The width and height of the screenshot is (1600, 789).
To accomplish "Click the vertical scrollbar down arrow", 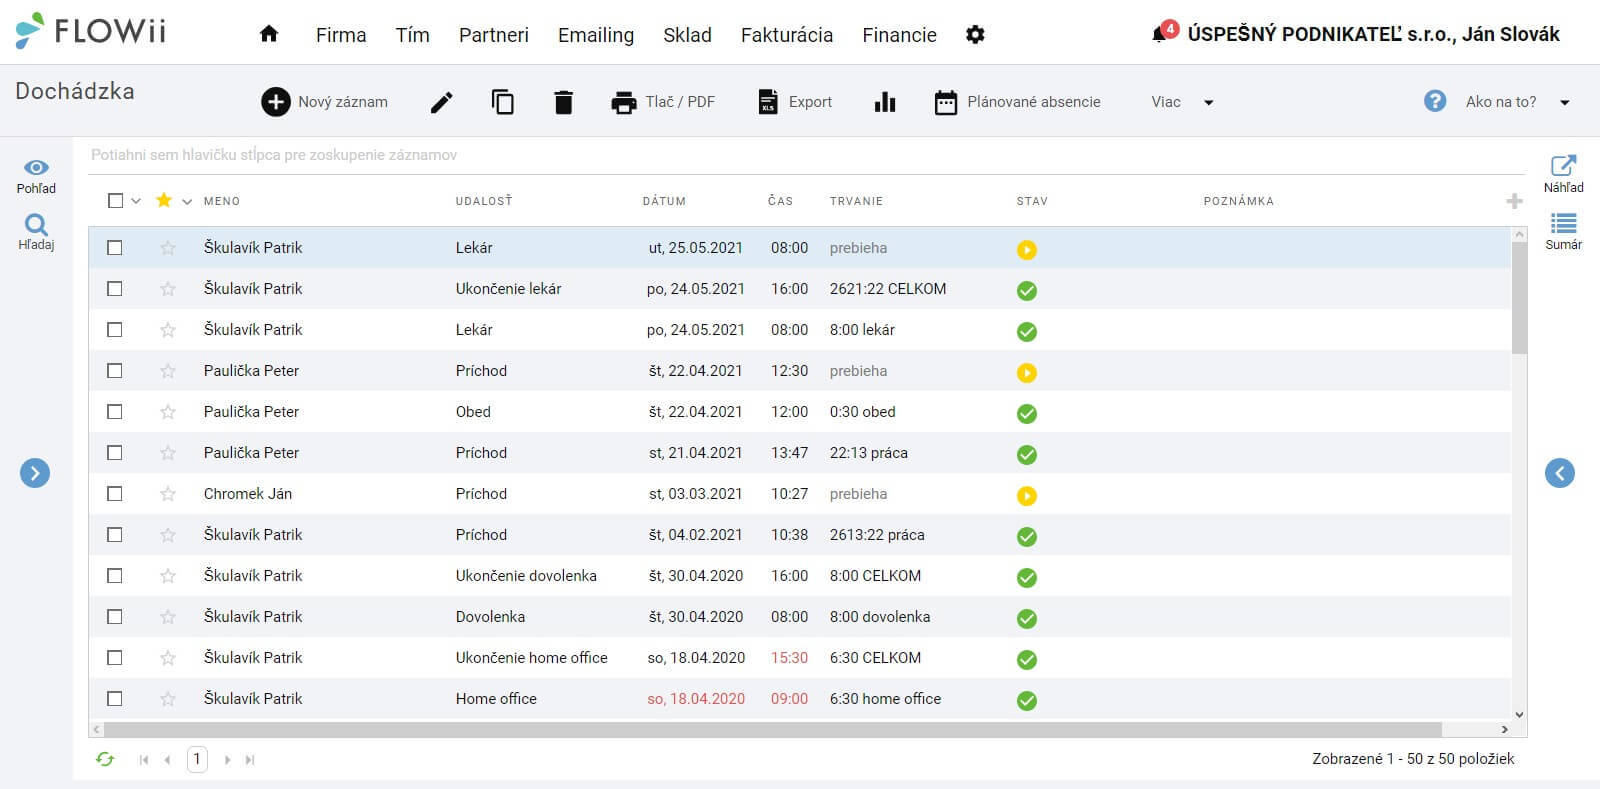I will (1519, 715).
